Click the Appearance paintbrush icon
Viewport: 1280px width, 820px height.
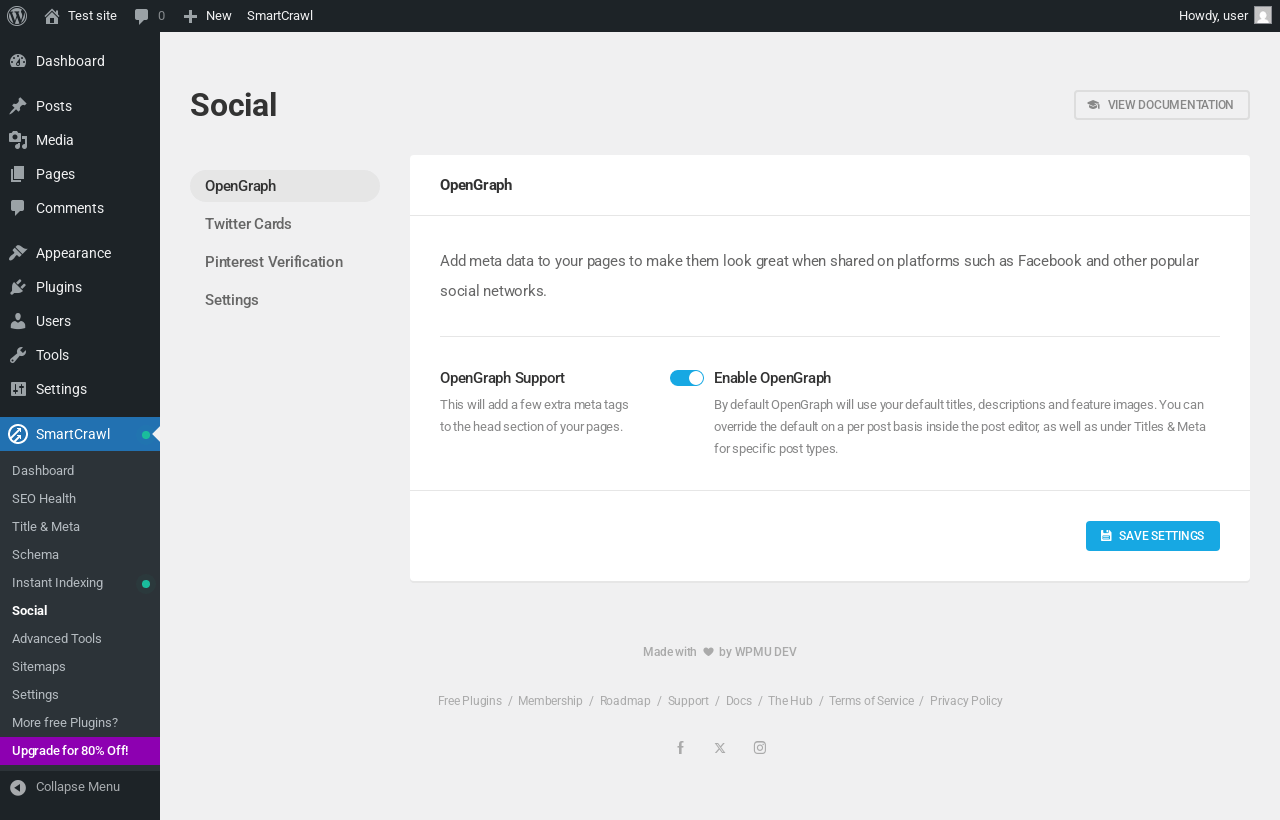coord(18,253)
